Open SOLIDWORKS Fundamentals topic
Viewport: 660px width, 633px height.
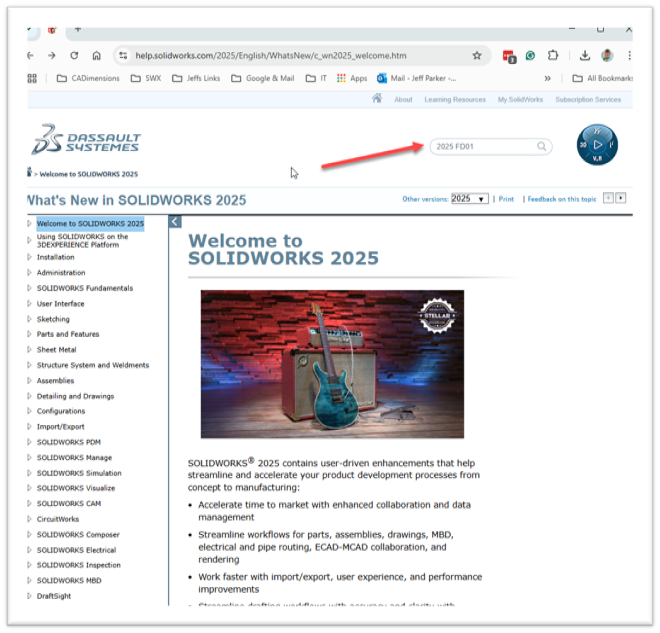85,288
